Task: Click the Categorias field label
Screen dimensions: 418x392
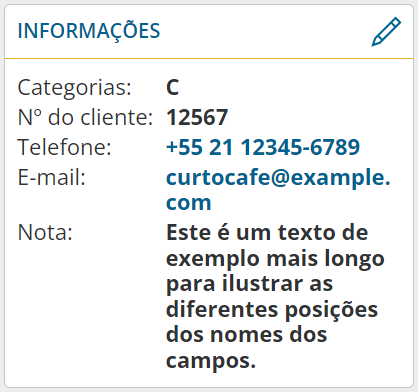Action: pos(74,88)
